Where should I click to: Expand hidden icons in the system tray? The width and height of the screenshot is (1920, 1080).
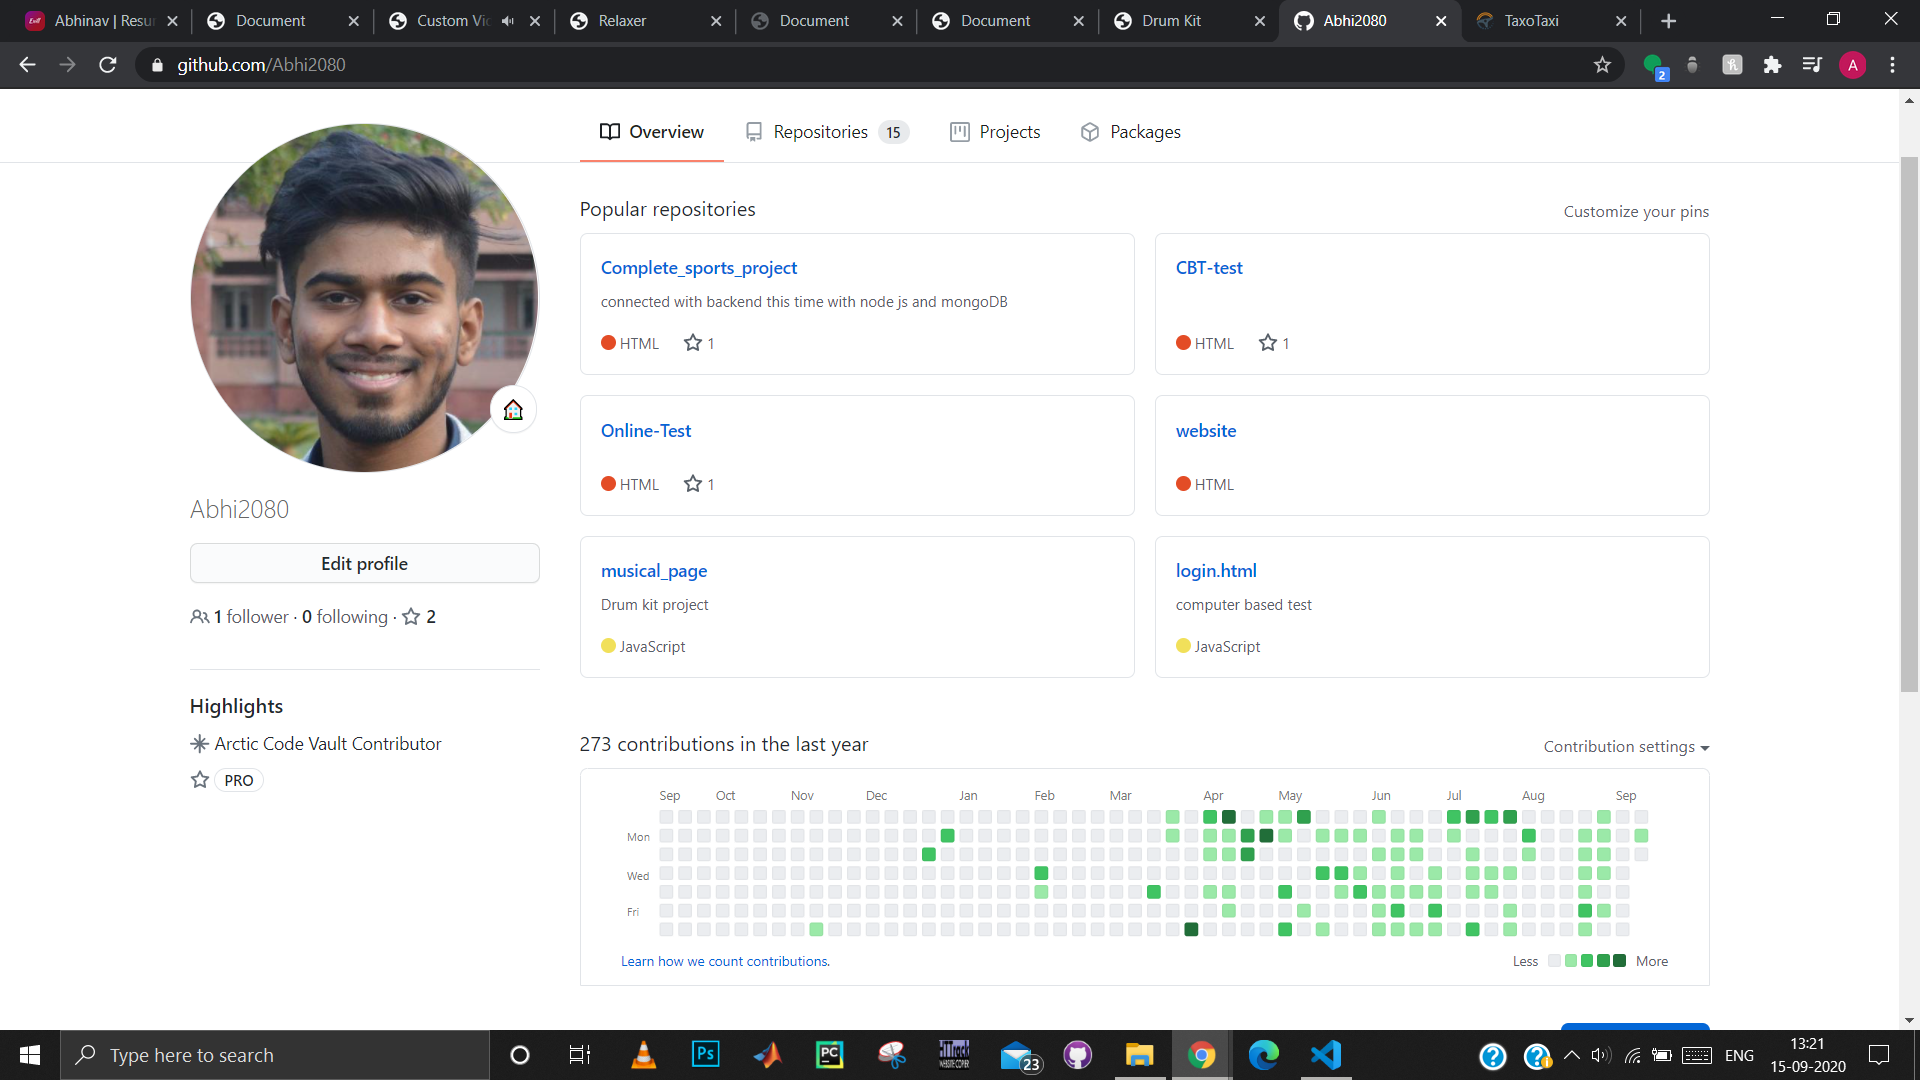1570,1055
